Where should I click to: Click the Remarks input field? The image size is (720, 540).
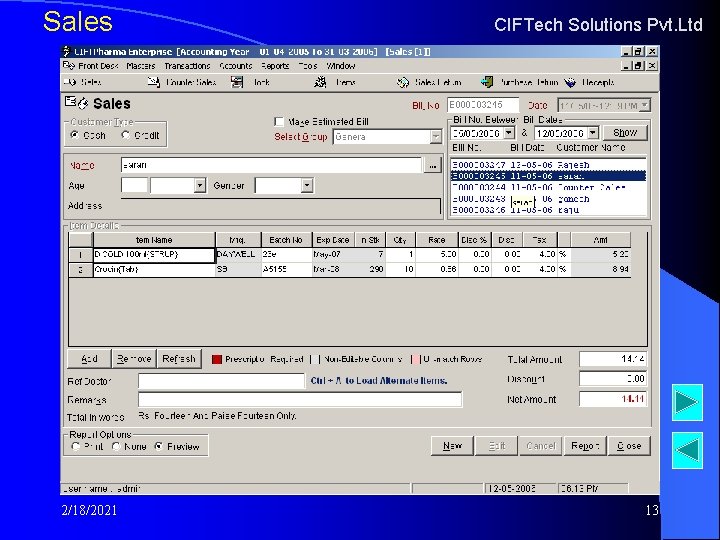(300, 399)
